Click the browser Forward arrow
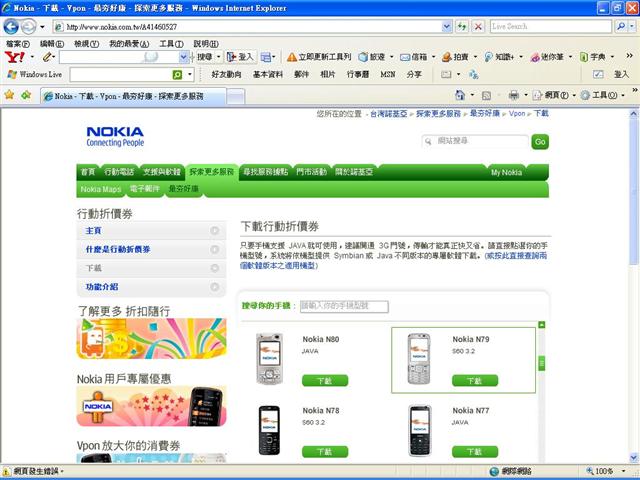This screenshot has height=480, width=640. pos(28,27)
